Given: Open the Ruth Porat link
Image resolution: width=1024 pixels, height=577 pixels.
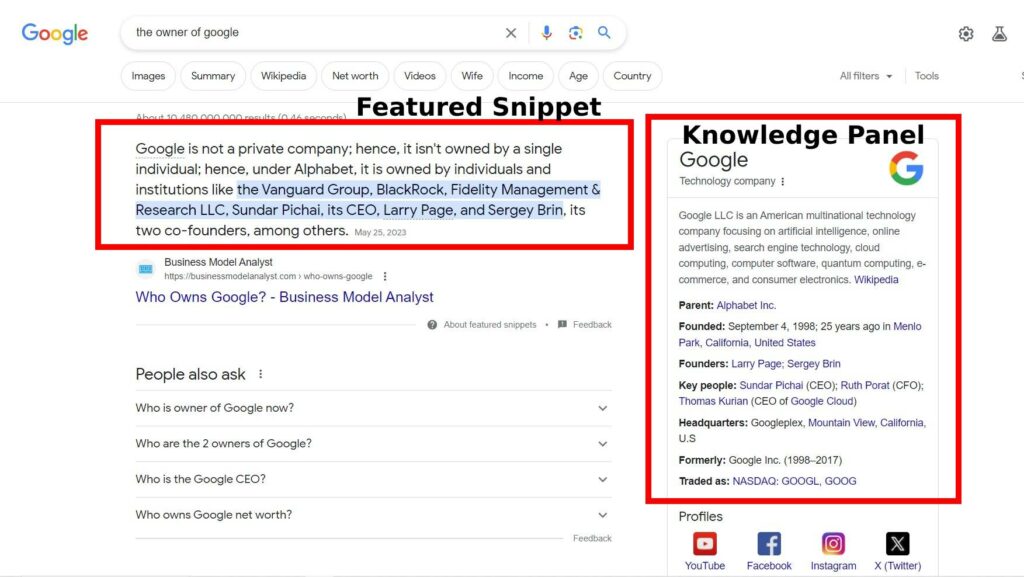Looking at the screenshot, I should click(865, 385).
